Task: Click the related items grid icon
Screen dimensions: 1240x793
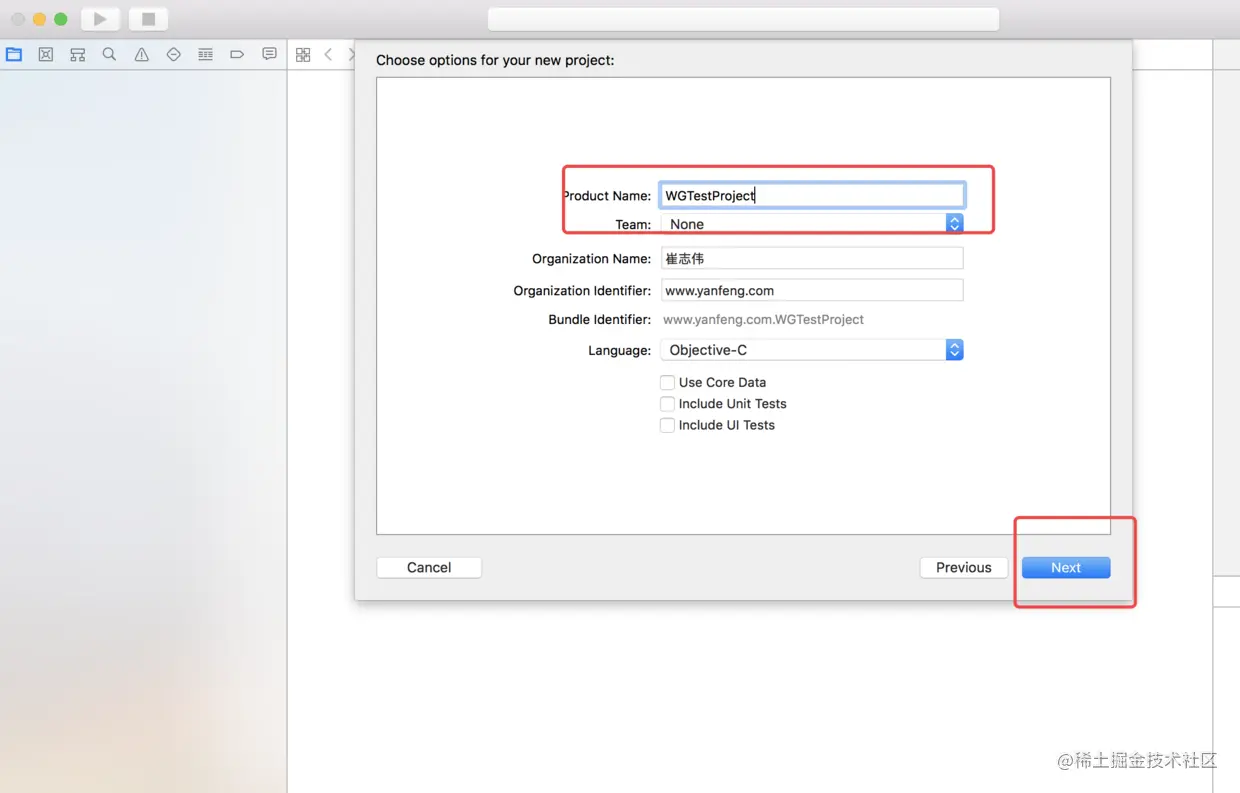Action: click(x=303, y=55)
